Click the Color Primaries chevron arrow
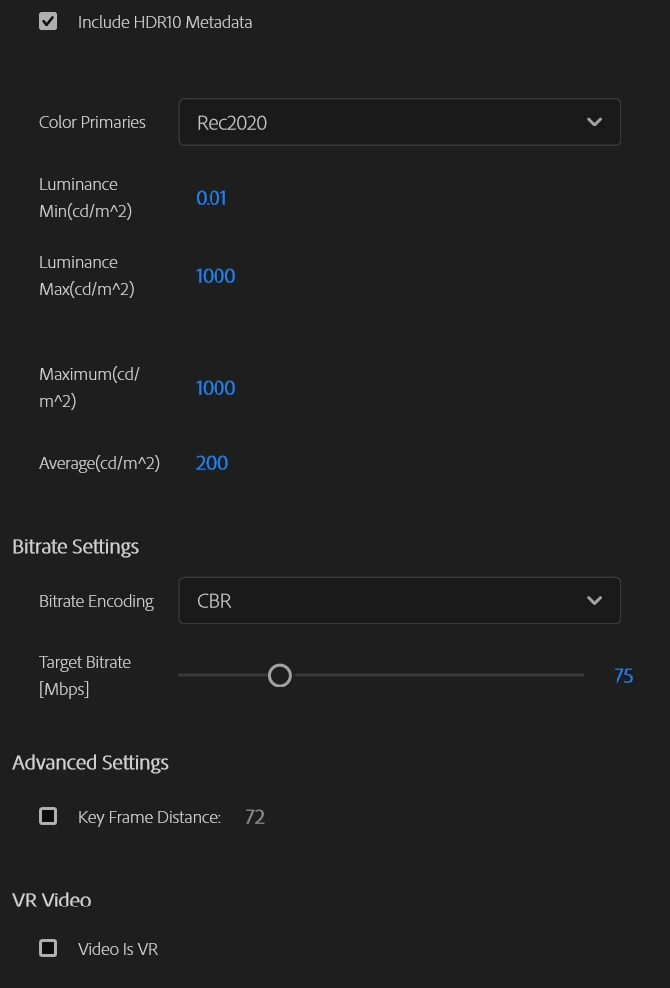Screen dimensions: 670x988 [594, 122]
